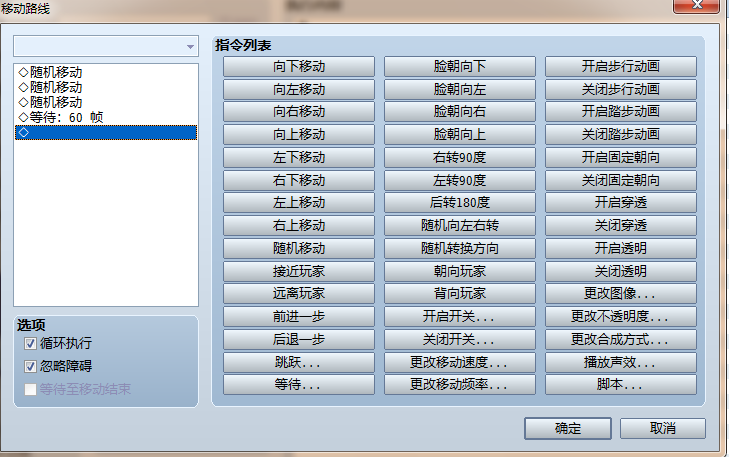Add the 后转180度 command
Screen dimensions: 729x457
coord(459,203)
